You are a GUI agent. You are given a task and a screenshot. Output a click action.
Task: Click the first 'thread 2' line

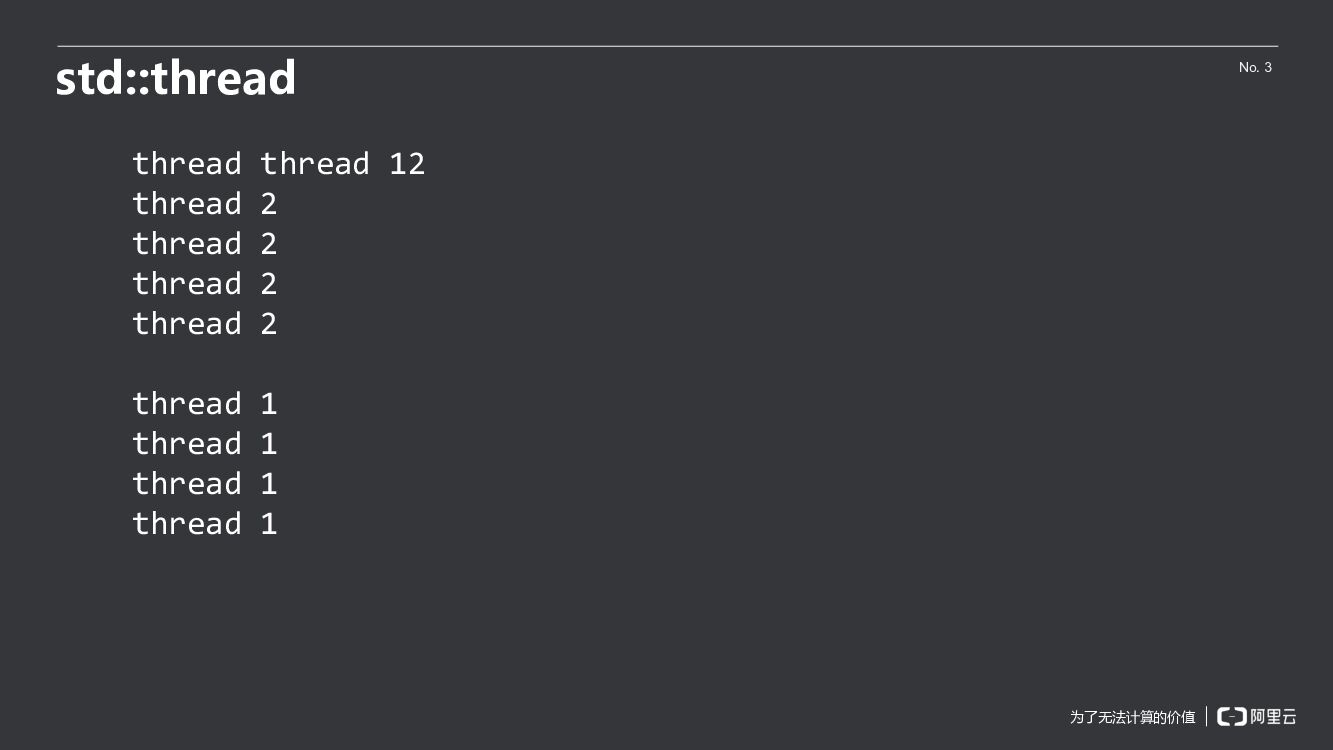(x=204, y=204)
